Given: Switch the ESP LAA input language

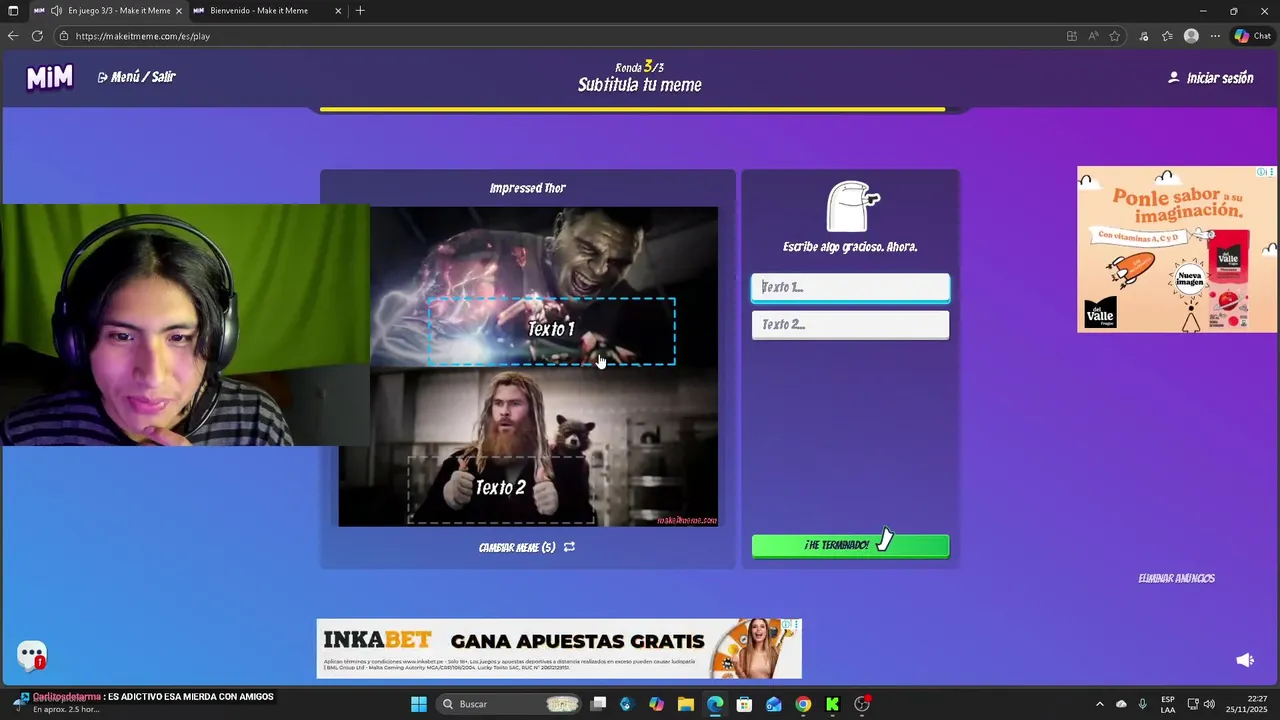Looking at the screenshot, I should (x=1168, y=704).
